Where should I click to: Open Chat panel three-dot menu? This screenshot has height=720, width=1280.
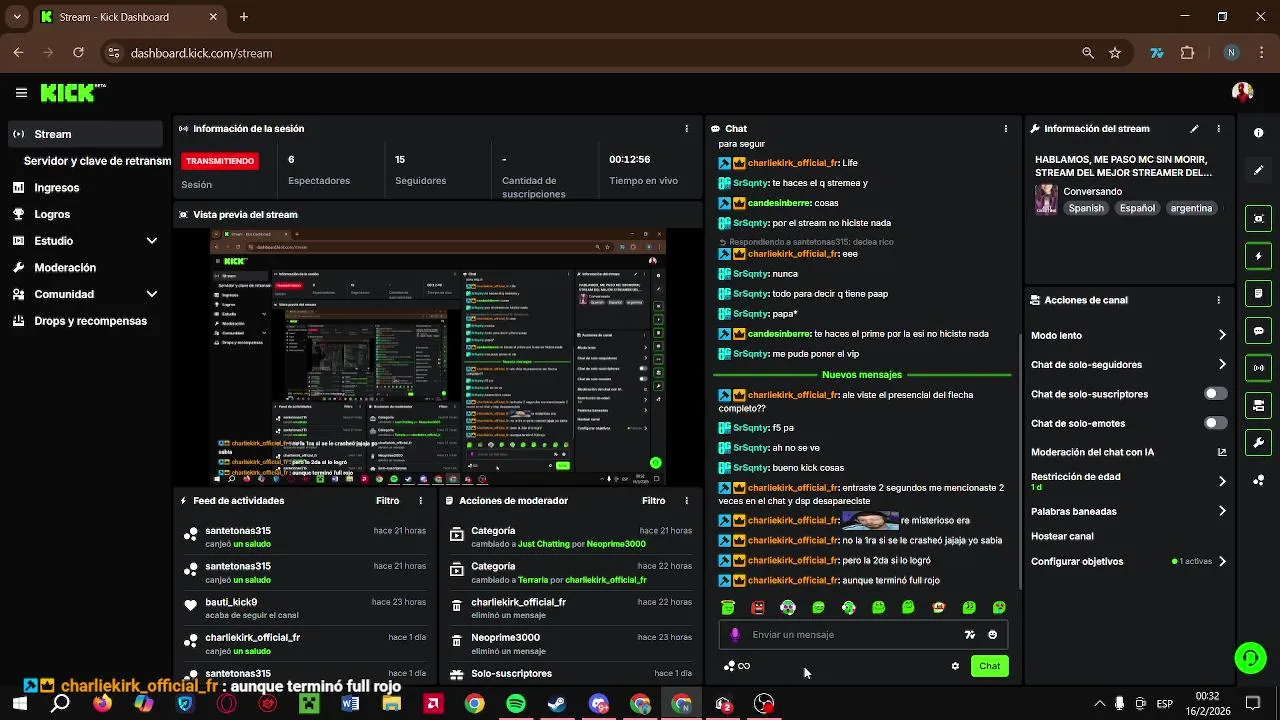[x=1005, y=129]
